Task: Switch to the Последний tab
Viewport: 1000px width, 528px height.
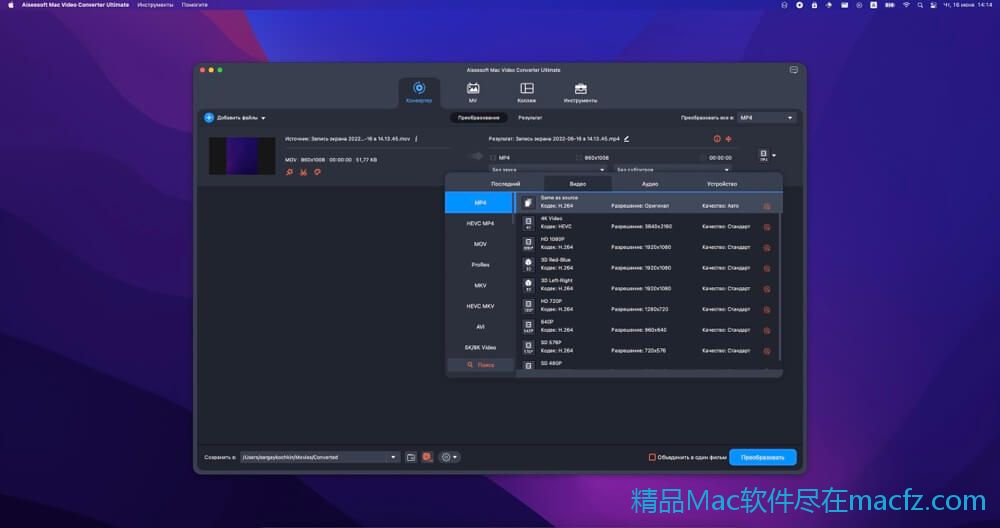Action: click(505, 184)
